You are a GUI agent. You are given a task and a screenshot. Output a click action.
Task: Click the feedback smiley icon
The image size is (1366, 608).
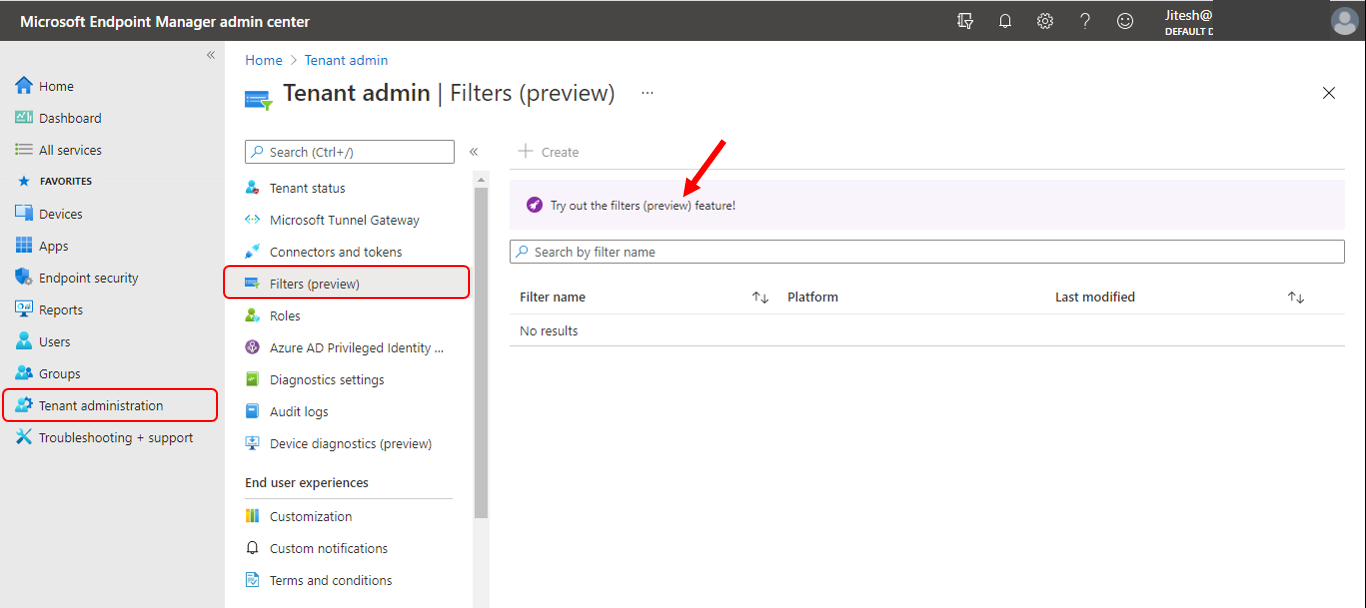coord(1125,21)
